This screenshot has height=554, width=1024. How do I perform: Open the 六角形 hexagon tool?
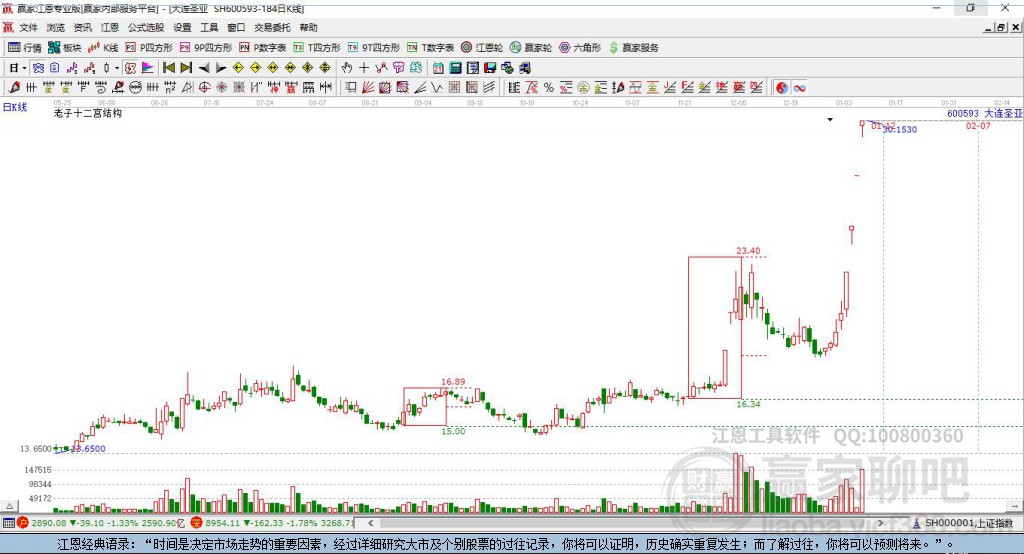(580, 48)
